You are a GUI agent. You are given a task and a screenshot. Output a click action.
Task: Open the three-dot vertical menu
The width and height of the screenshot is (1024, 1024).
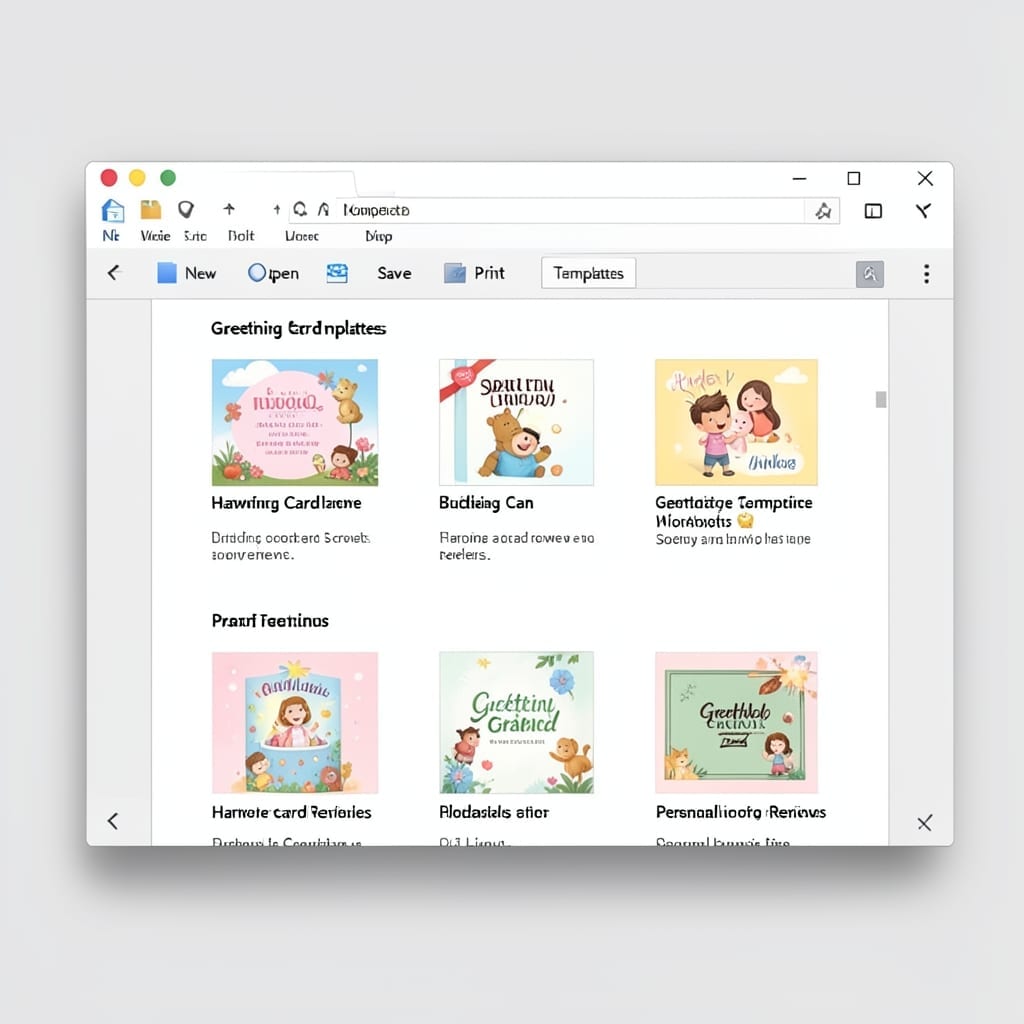tap(926, 274)
